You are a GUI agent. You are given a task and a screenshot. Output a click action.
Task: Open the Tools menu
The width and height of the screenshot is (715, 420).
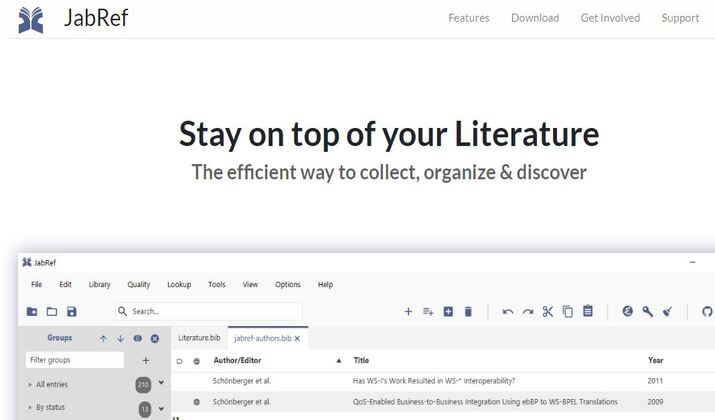pos(217,285)
